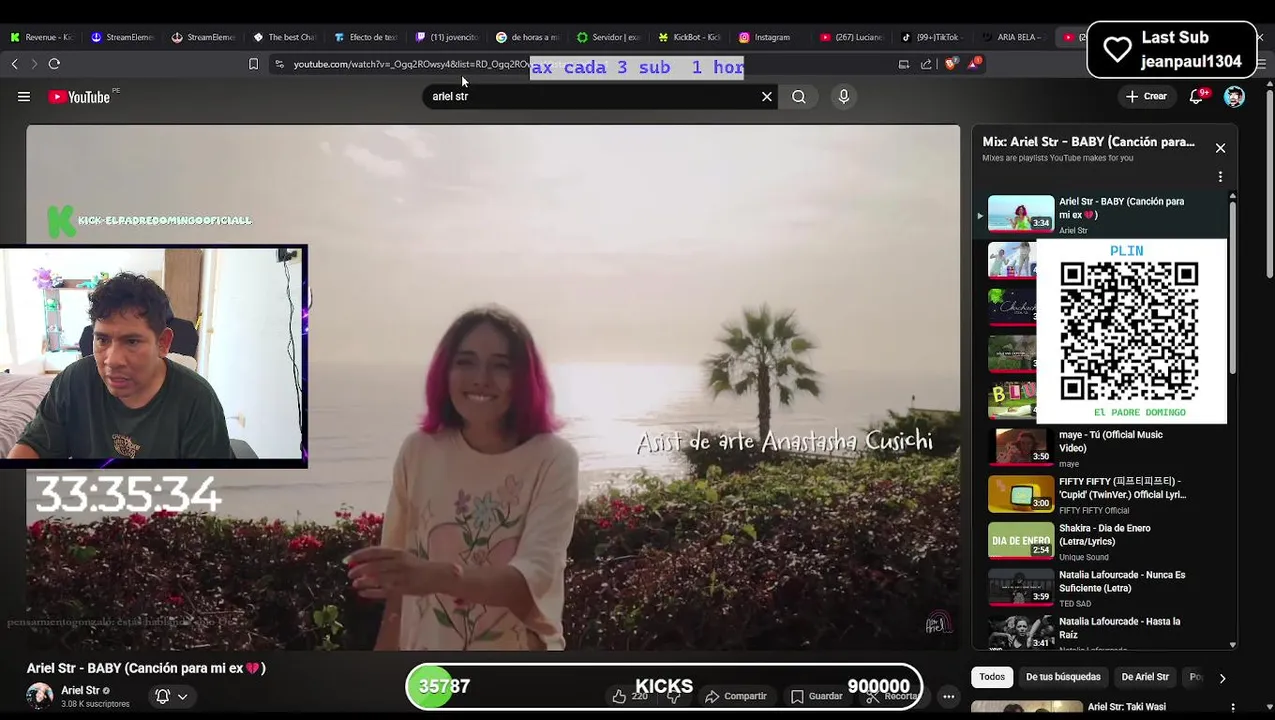Switch to (99+) TikTok tab
Viewport: 1275px width, 720px height.
(933, 37)
